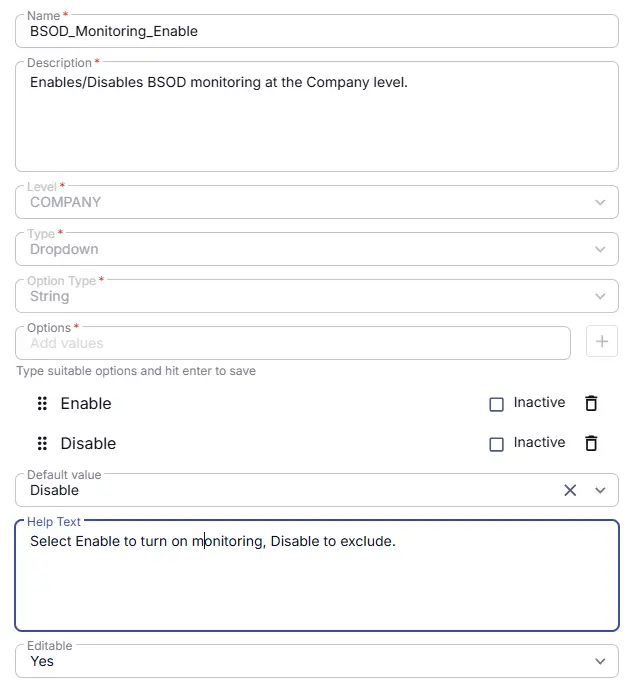Click the drag handle beside Enable
Image resolution: width=630 pixels, height=687 pixels.
click(x=42, y=403)
